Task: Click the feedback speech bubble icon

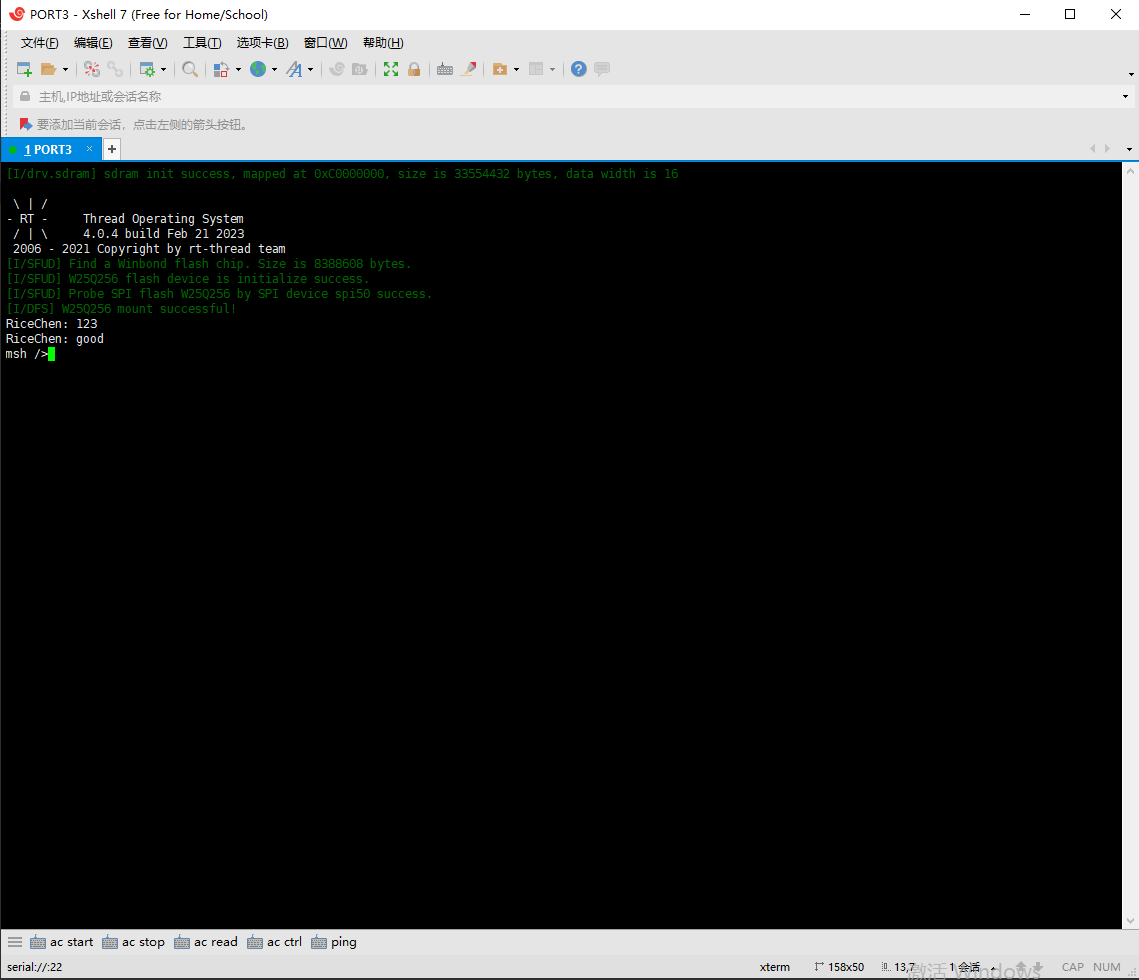Action: coord(601,69)
